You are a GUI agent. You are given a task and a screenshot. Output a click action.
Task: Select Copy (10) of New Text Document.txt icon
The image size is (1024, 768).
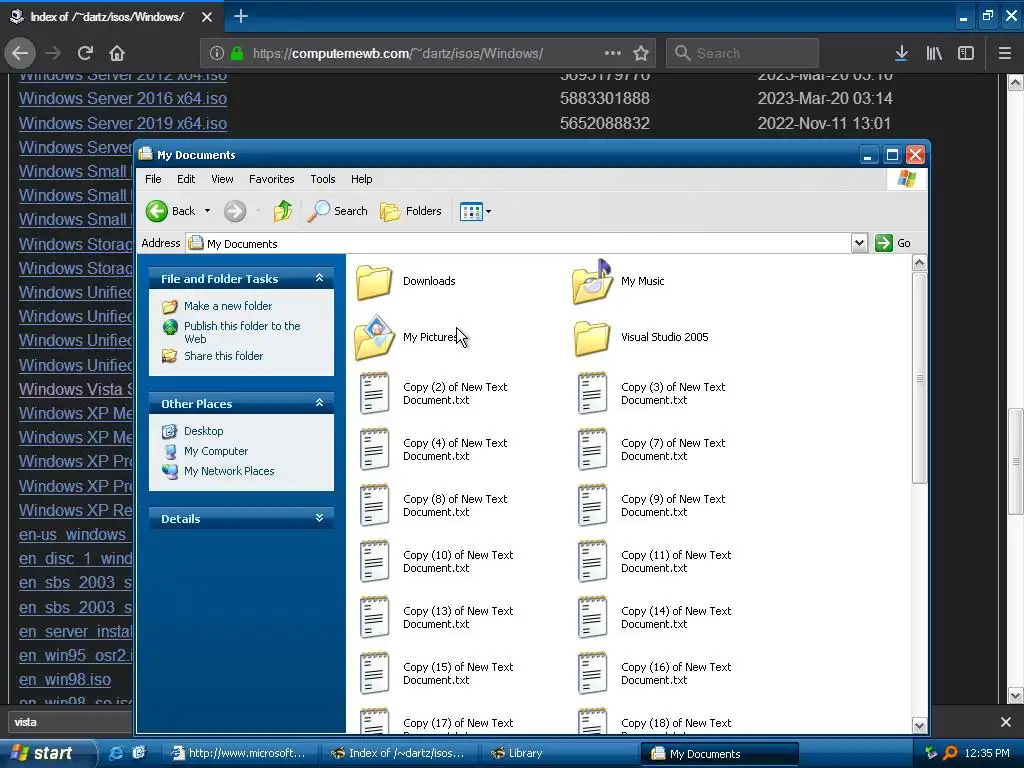coord(374,562)
